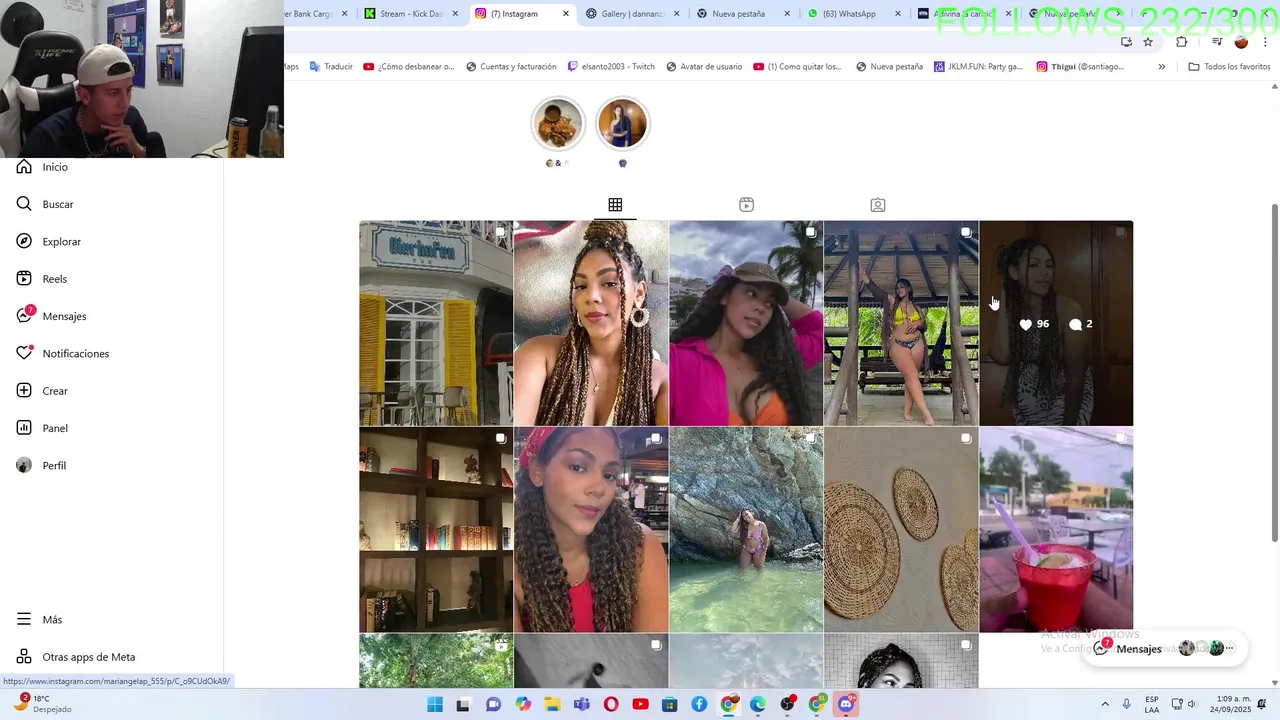
Task: Go to Perfil page
Action: 41,466
